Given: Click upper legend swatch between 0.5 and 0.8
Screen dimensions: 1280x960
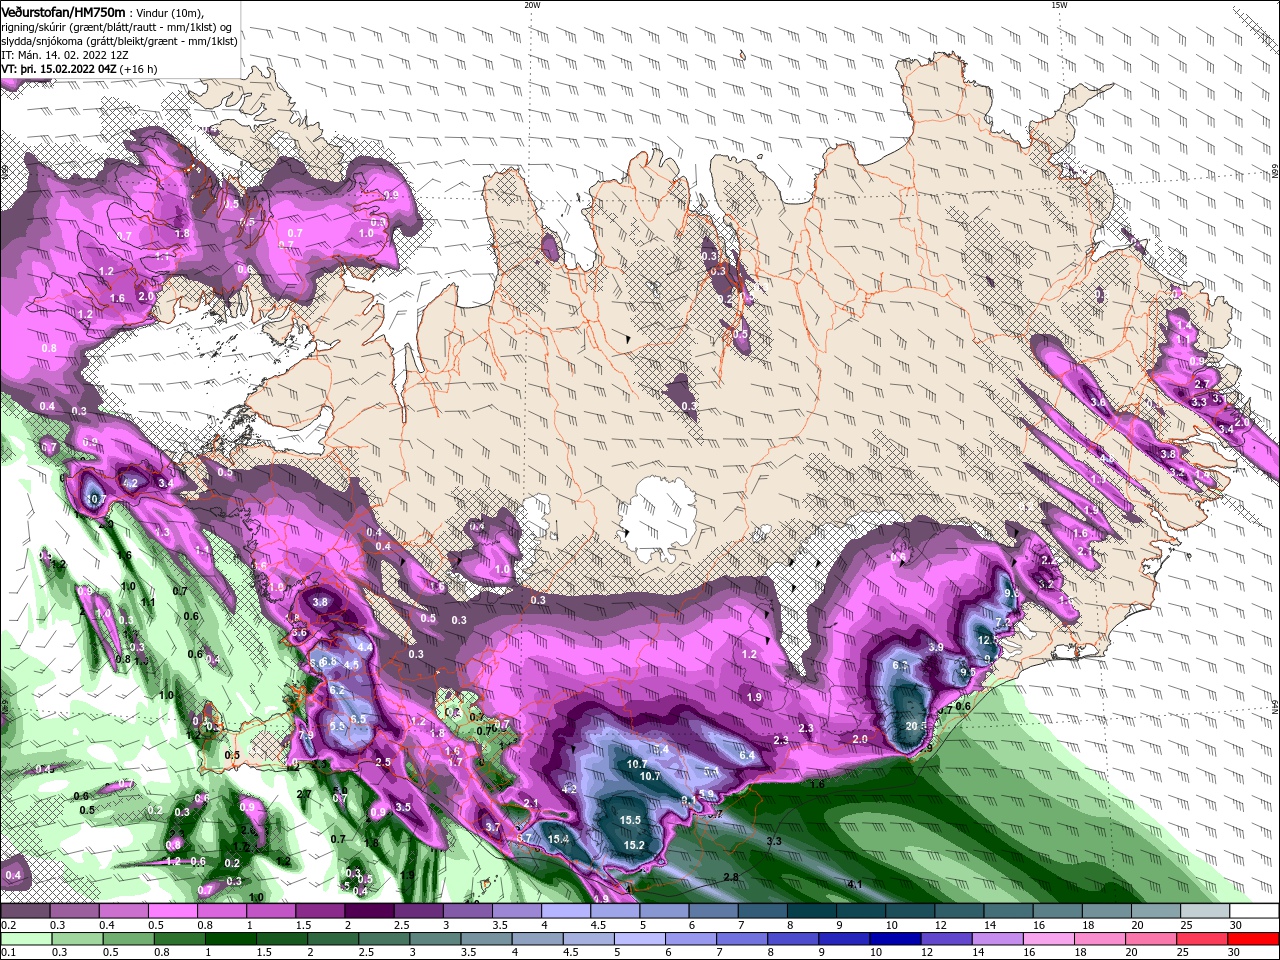Looking at the screenshot, I should (x=172, y=911).
